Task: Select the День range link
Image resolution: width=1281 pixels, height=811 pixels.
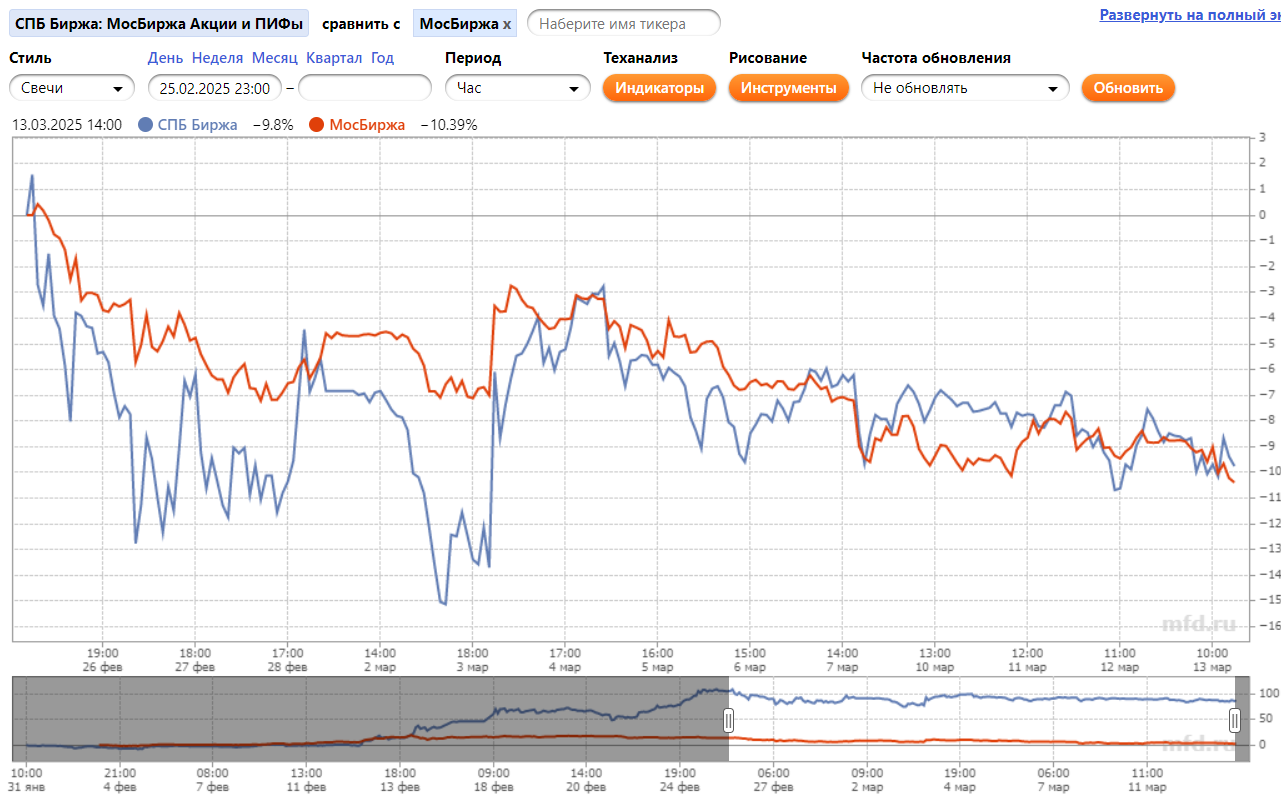Action: [x=165, y=58]
